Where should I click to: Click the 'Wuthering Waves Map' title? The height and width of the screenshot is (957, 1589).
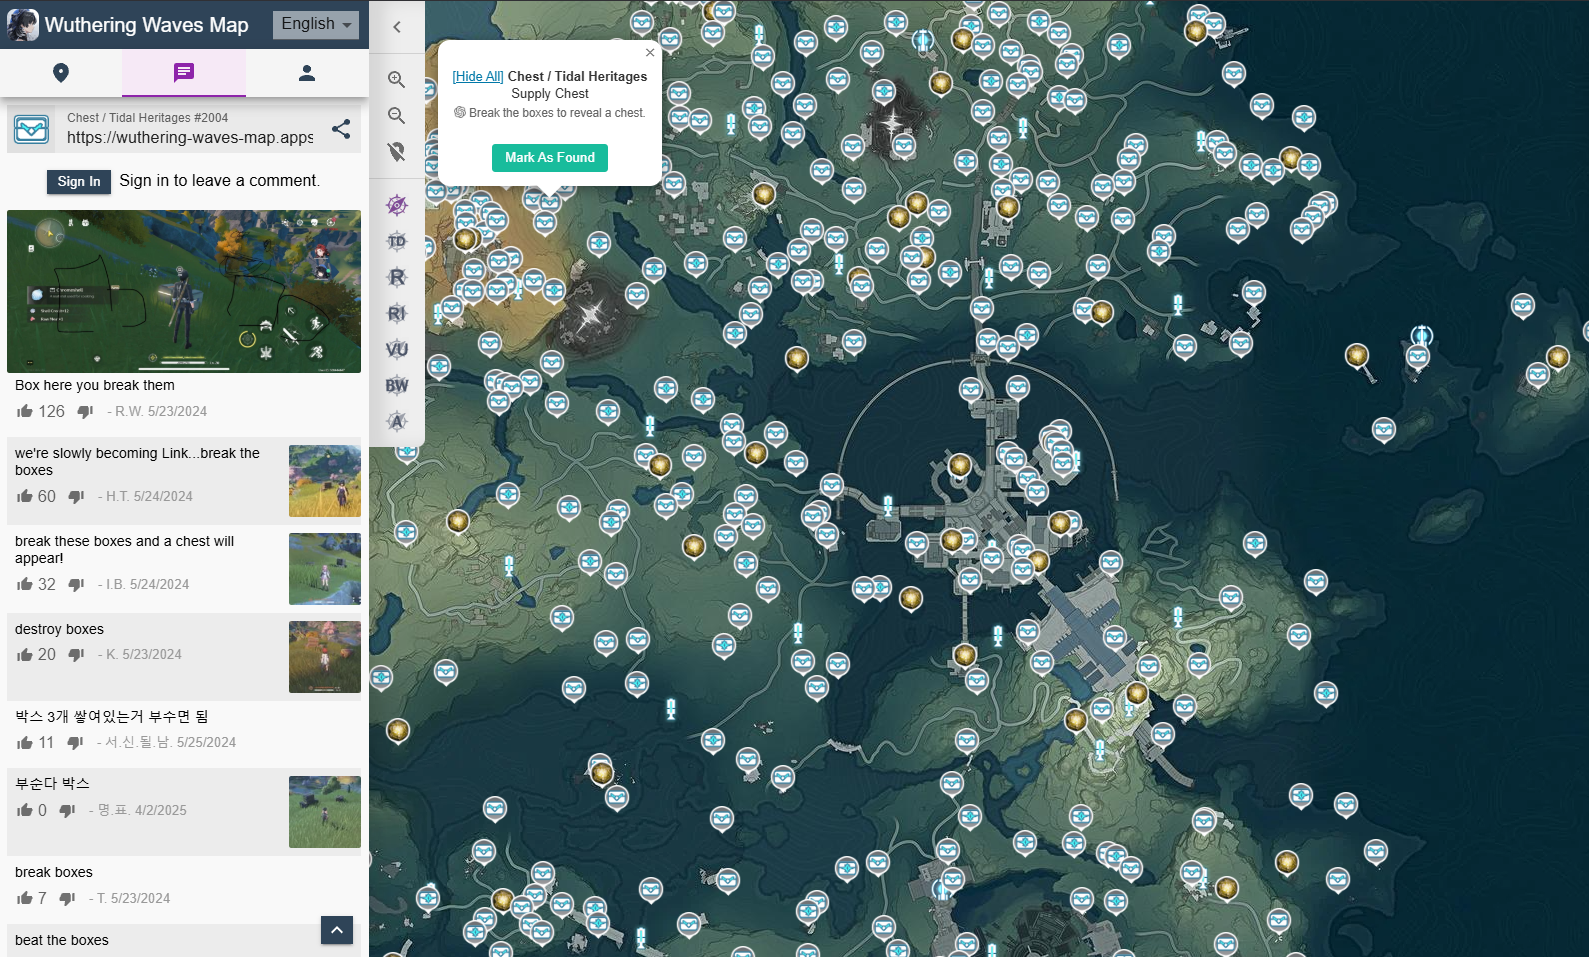(147, 25)
